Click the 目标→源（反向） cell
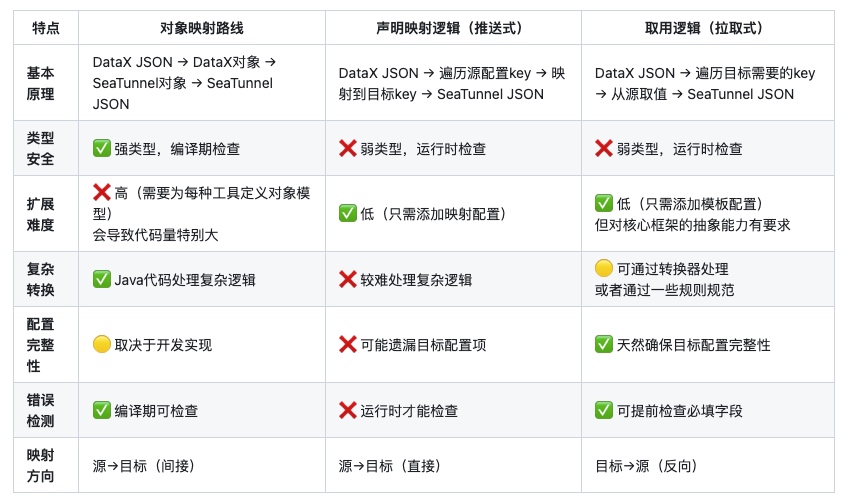Screen dimensions: 849x497 (646, 466)
